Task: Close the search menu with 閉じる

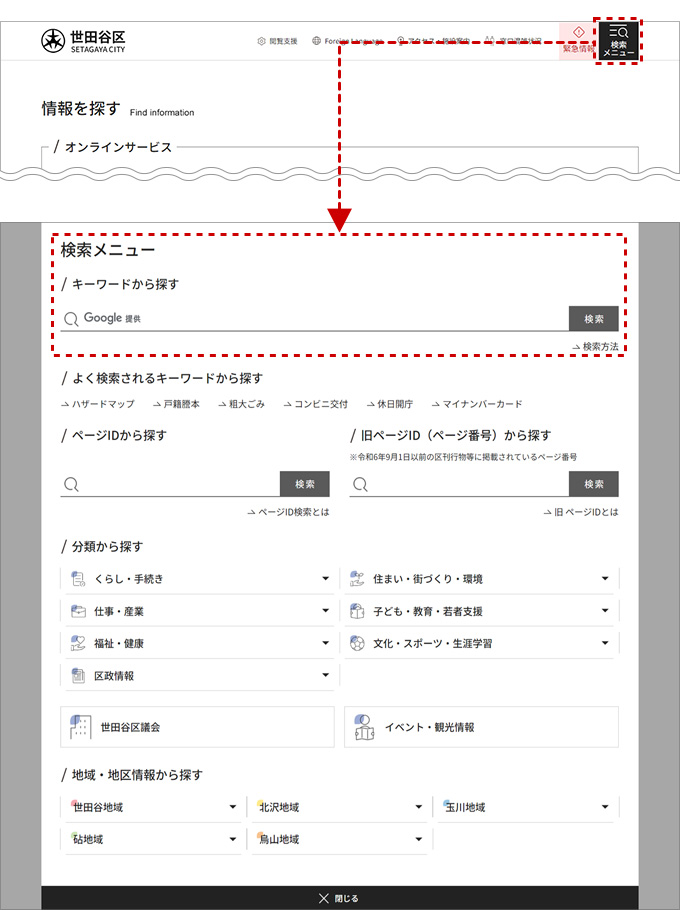Action: pyautogui.click(x=339, y=898)
